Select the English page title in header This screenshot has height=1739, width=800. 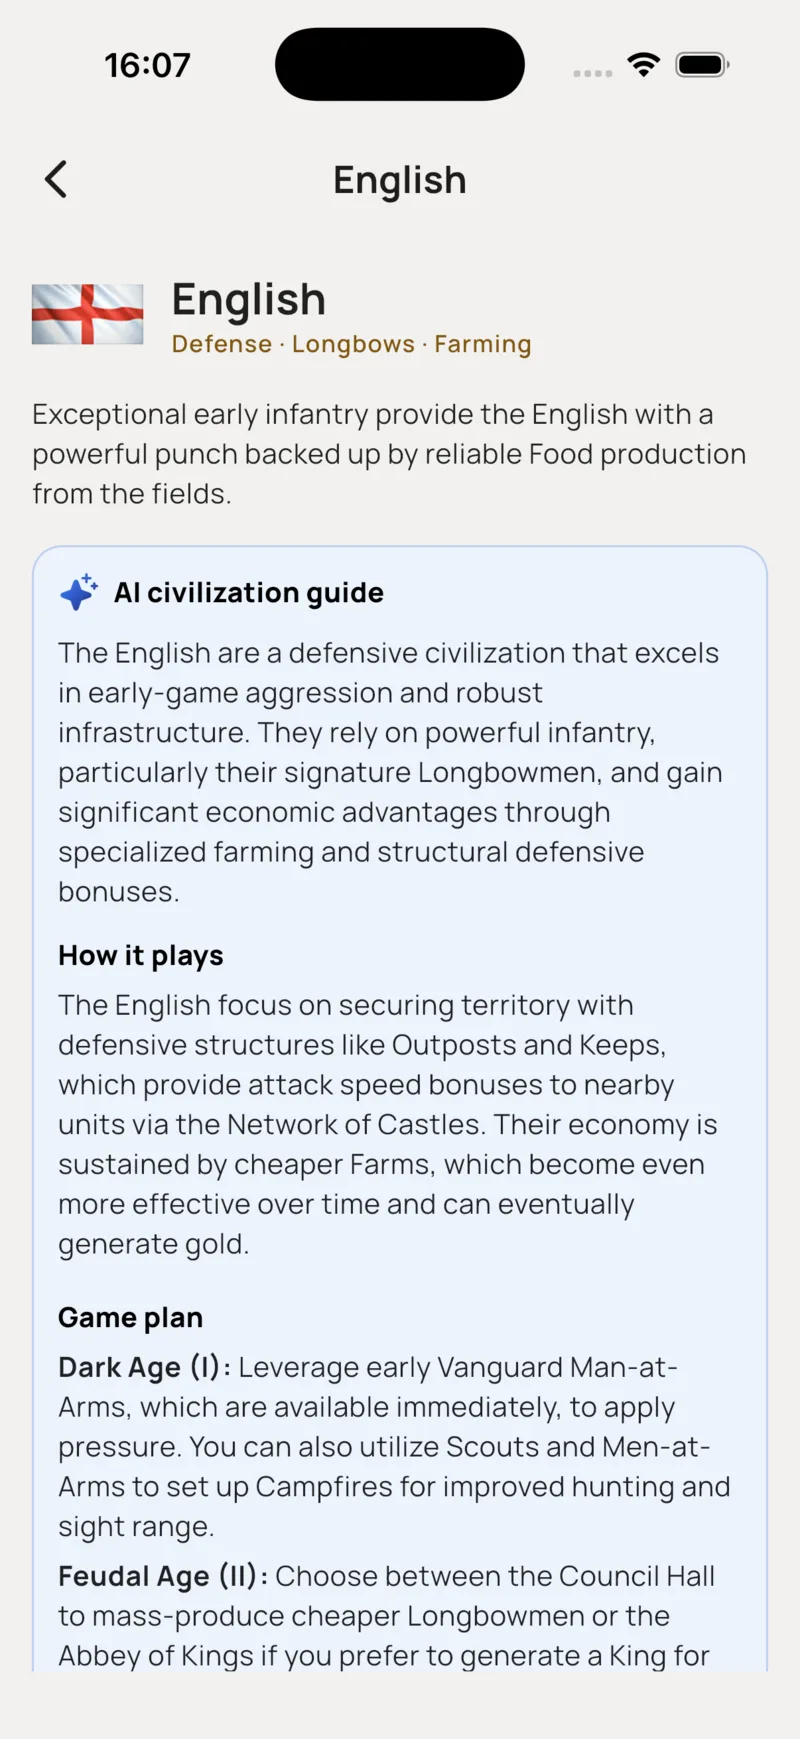[x=400, y=180]
